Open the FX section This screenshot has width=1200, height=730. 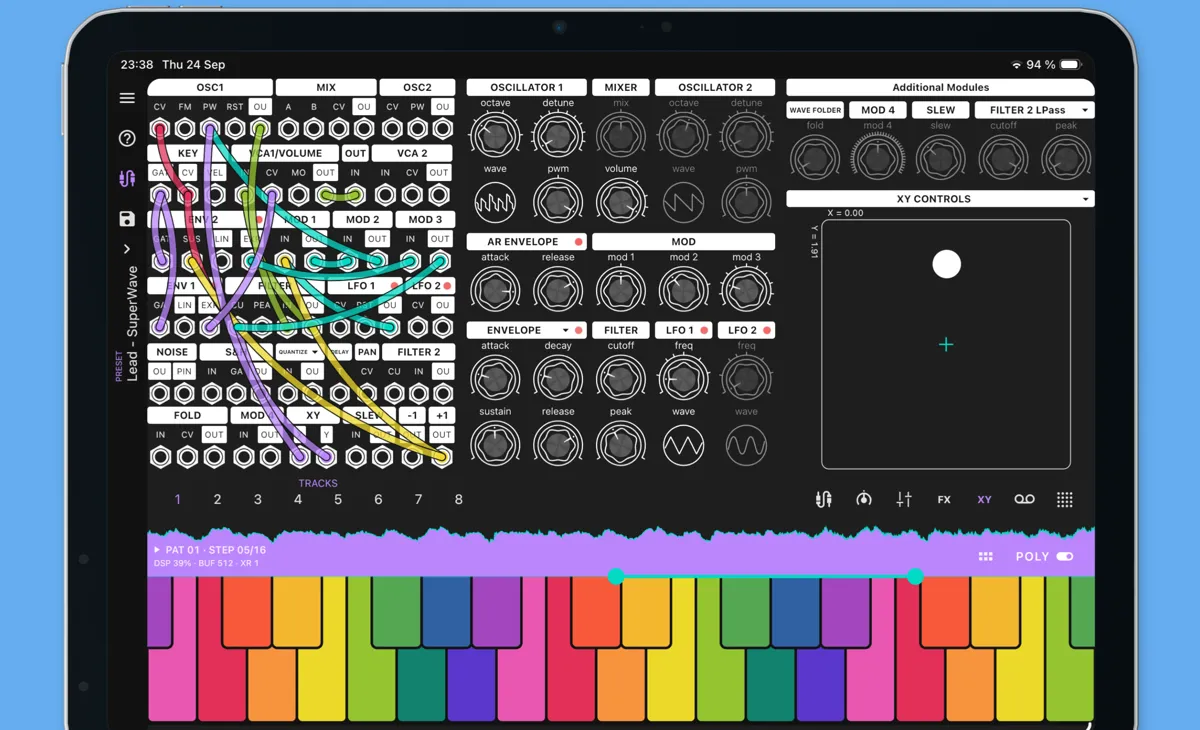(x=944, y=499)
